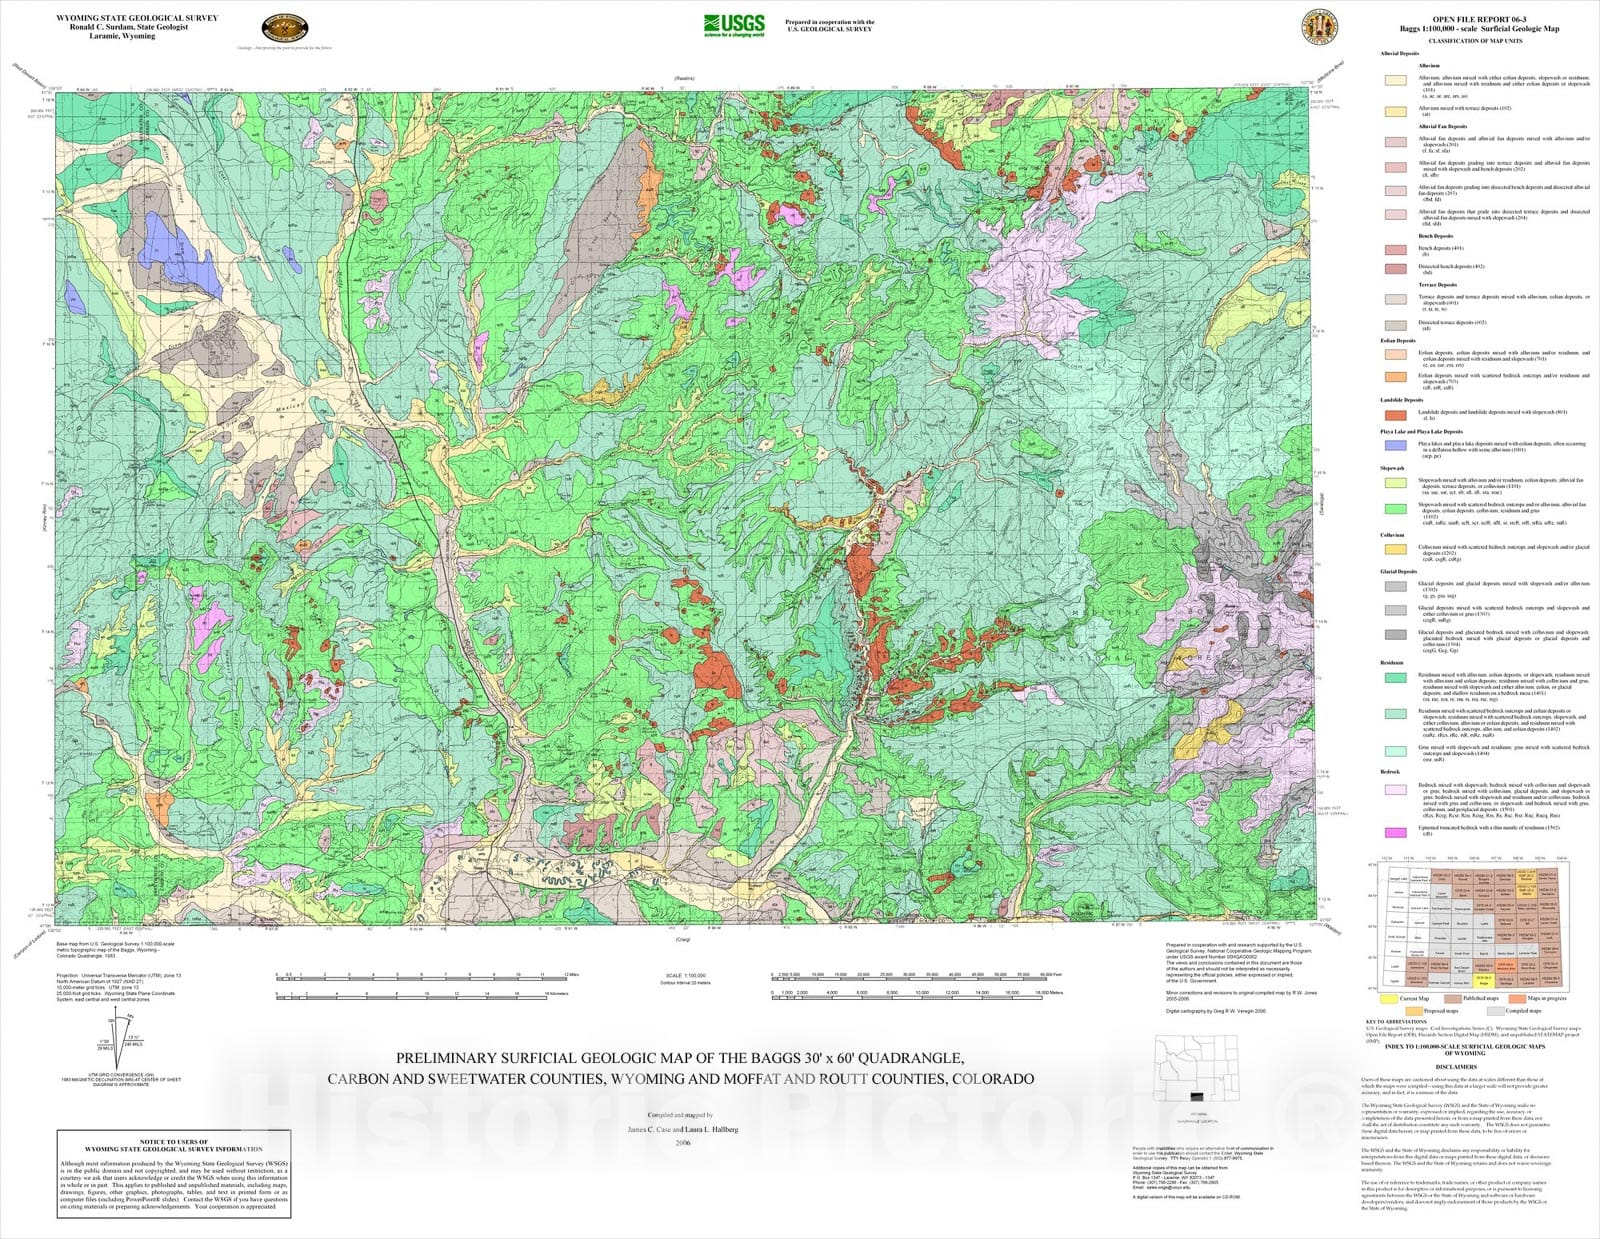Select the teal Residuum (1401) swatch
Screen dimensions: 1600x1239
(x=1395, y=678)
